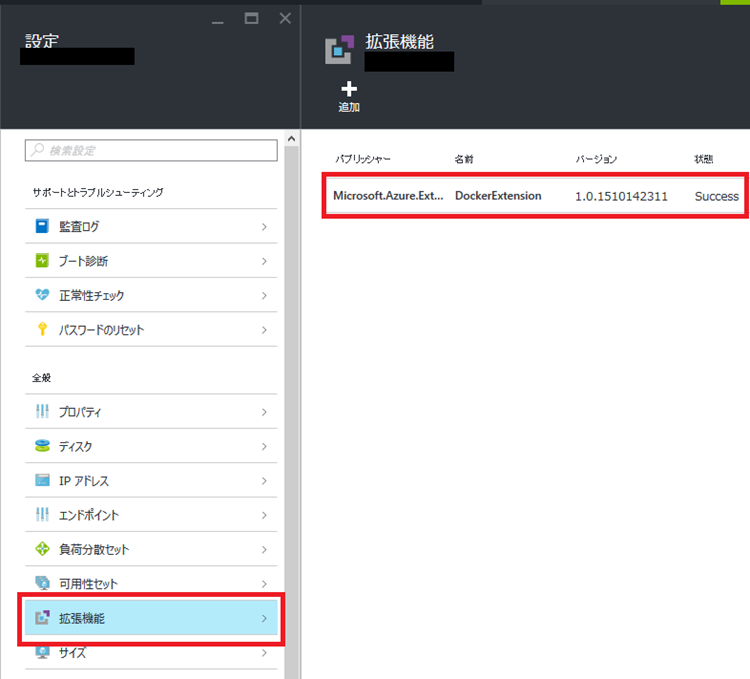Image resolution: width=750 pixels, height=679 pixels.
Task: Expand ディスク chevron arrow
Action: (264, 447)
